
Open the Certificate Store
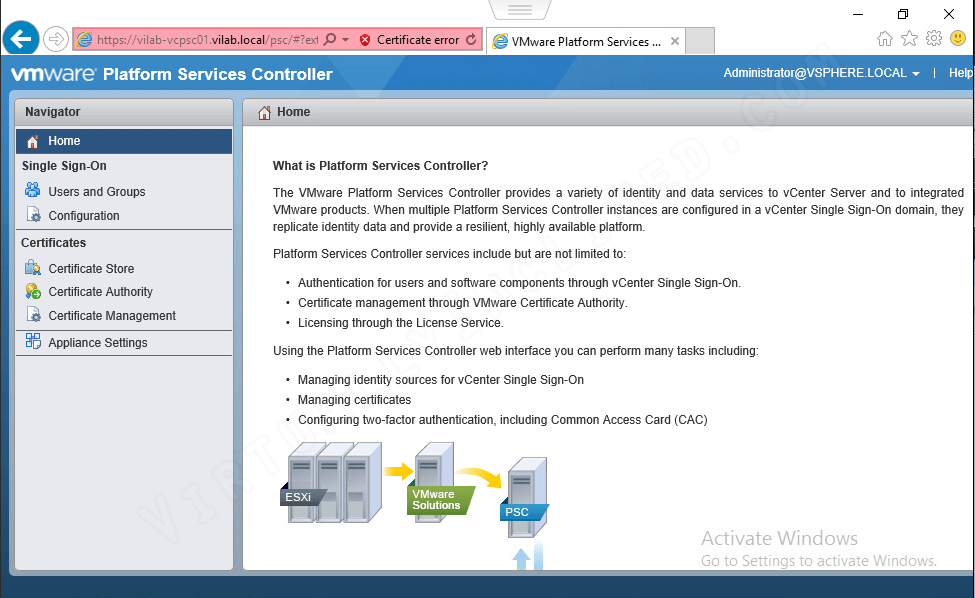(x=91, y=268)
